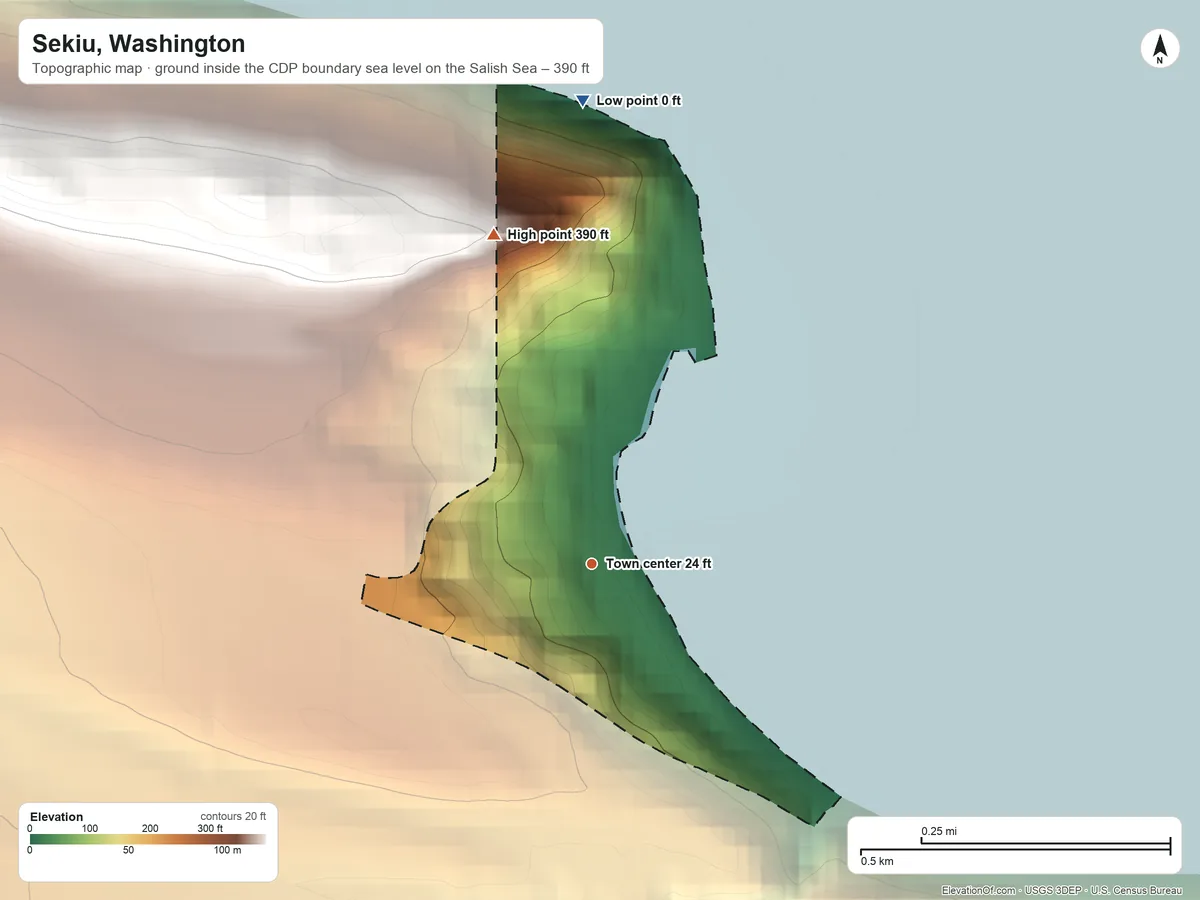The image size is (1200, 900).
Task: Click the topographic map subtitle text
Action: [311, 70]
